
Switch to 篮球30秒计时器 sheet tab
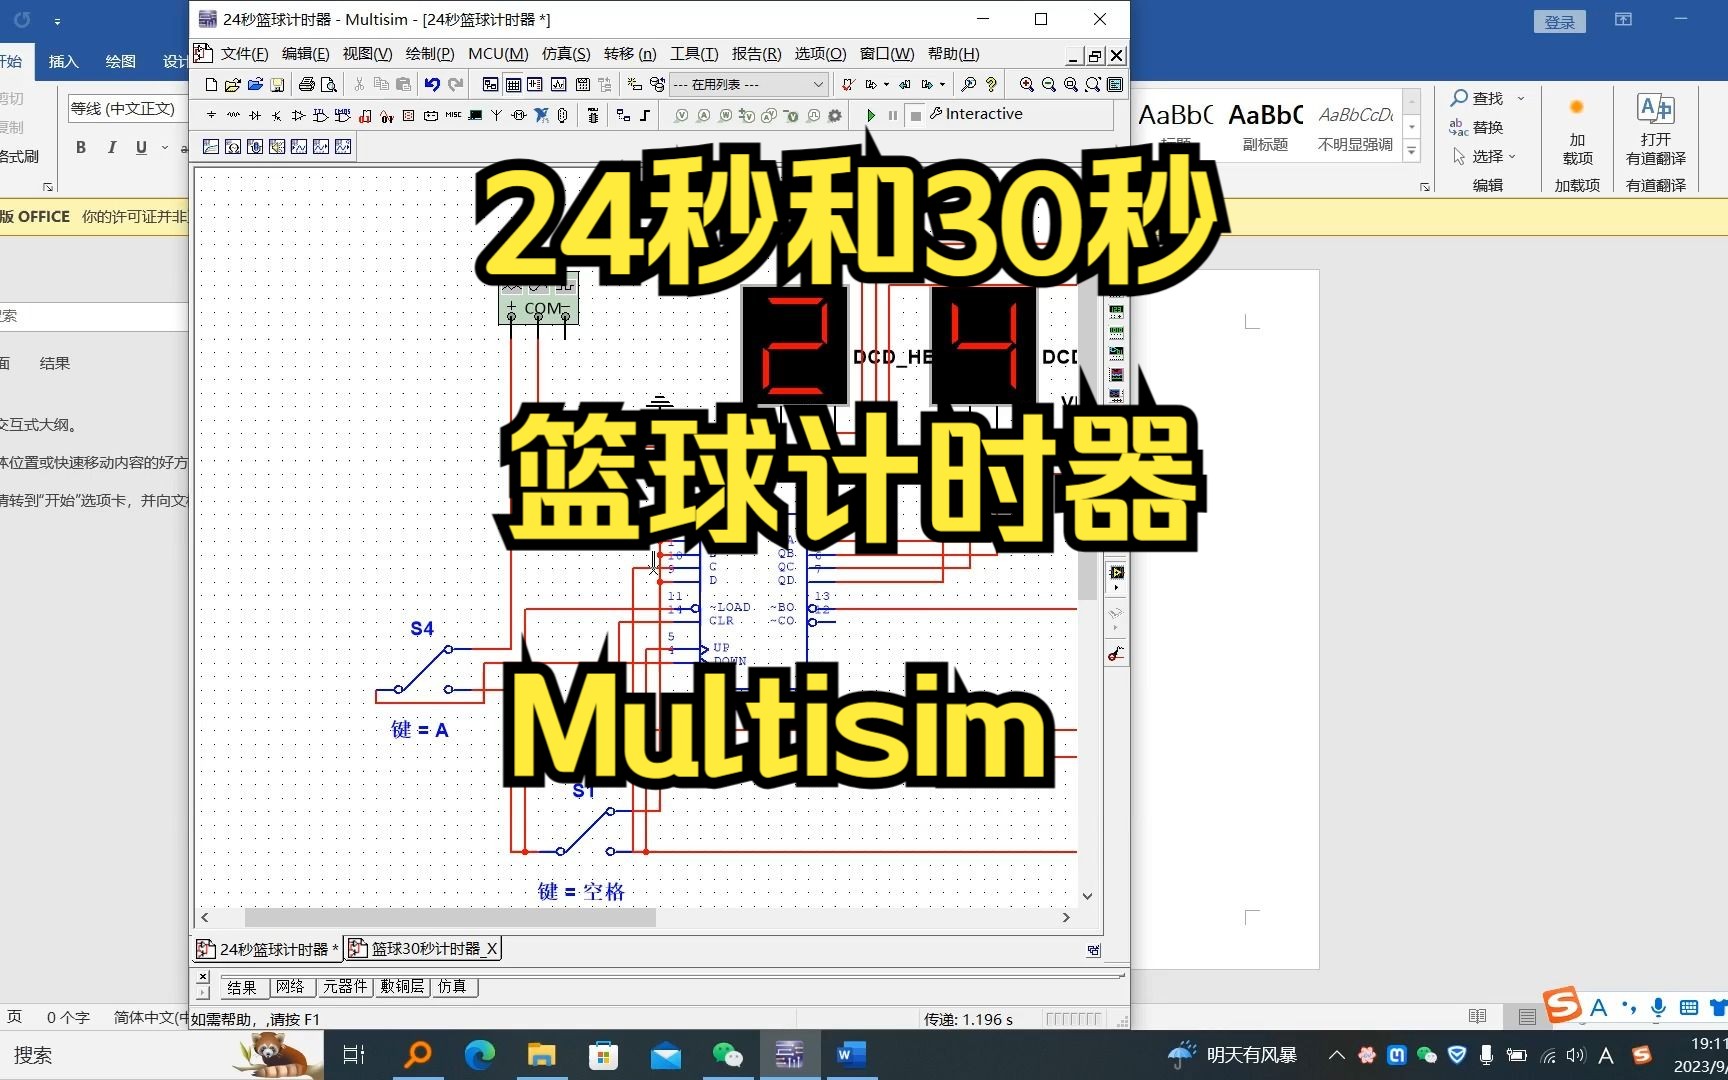[x=422, y=949]
